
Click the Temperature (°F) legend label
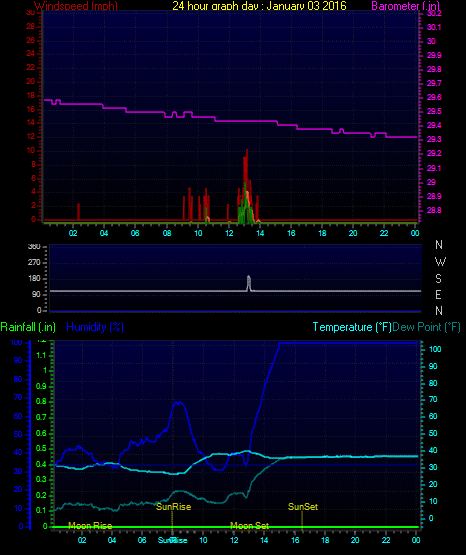point(352,327)
